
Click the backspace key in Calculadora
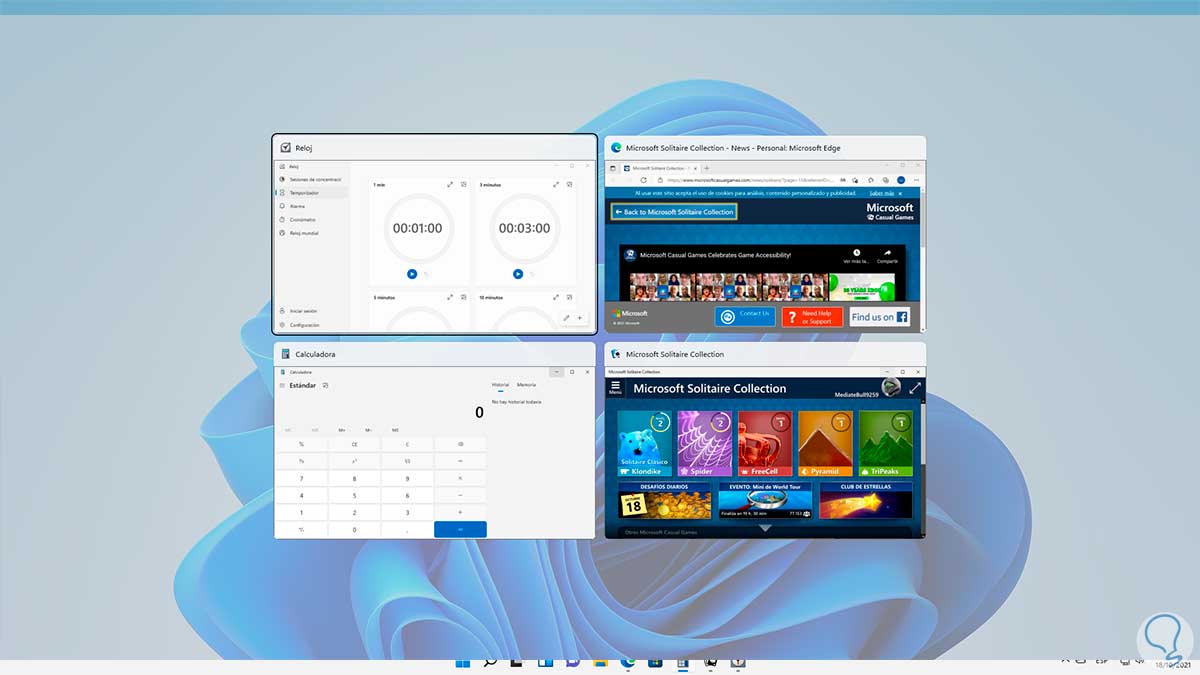coord(460,444)
